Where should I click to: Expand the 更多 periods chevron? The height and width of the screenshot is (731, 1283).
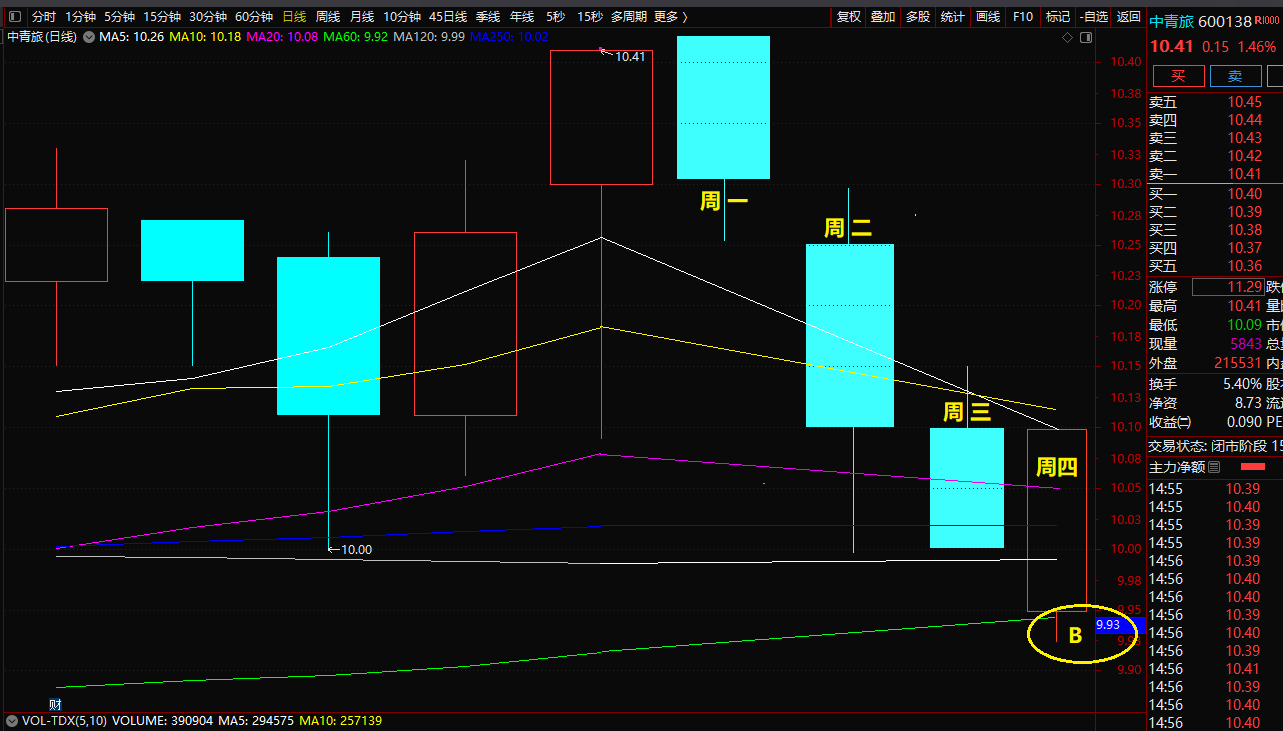pos(685,17)
